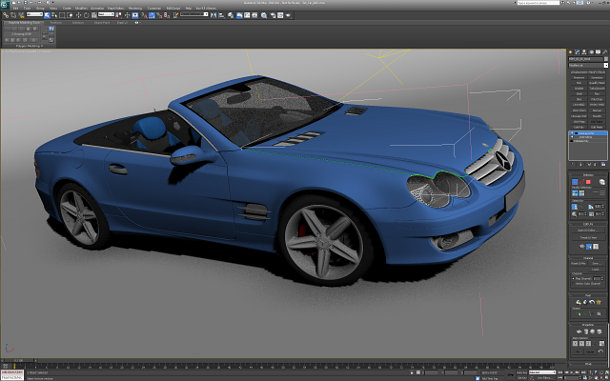Select the Bind to Space Warp tool
The image size is (610, 381).
(21, 15)
